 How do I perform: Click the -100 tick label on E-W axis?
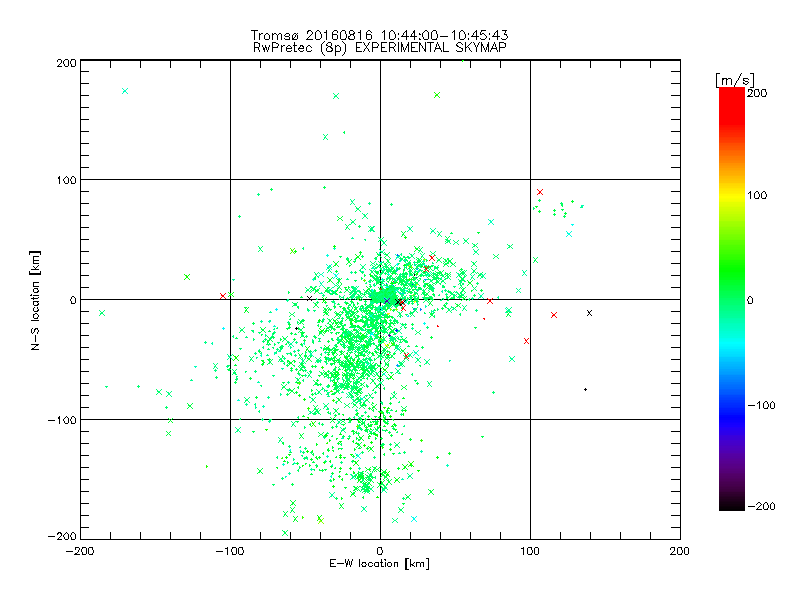point(230,552)
